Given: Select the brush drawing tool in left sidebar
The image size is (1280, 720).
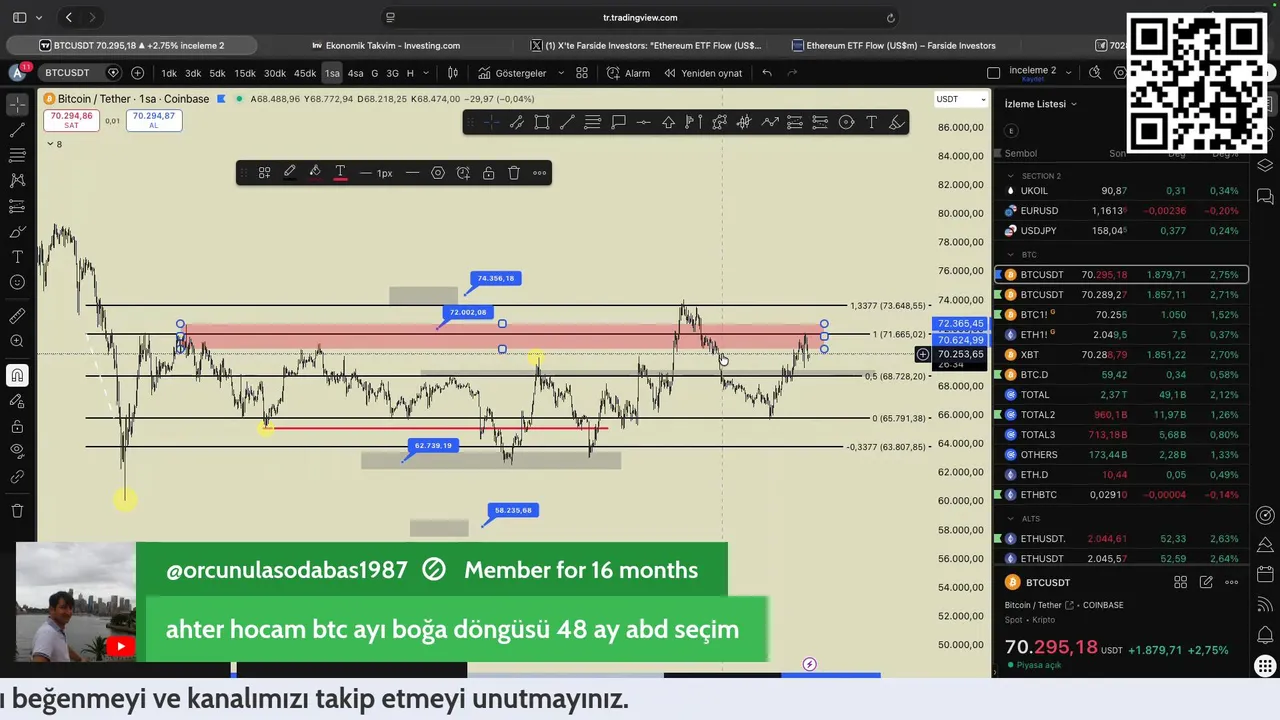Looking at the screenshot, I should click(x=17, y=232).
